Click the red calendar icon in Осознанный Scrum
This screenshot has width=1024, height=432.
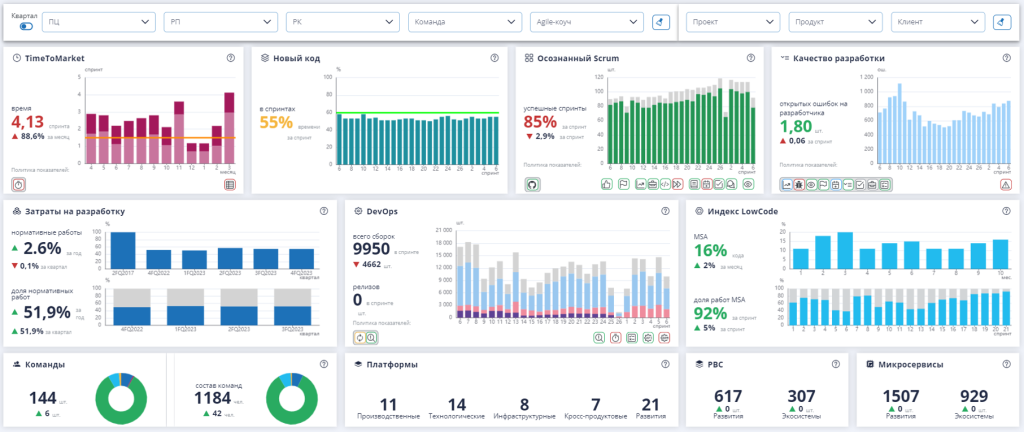(707, 184)
